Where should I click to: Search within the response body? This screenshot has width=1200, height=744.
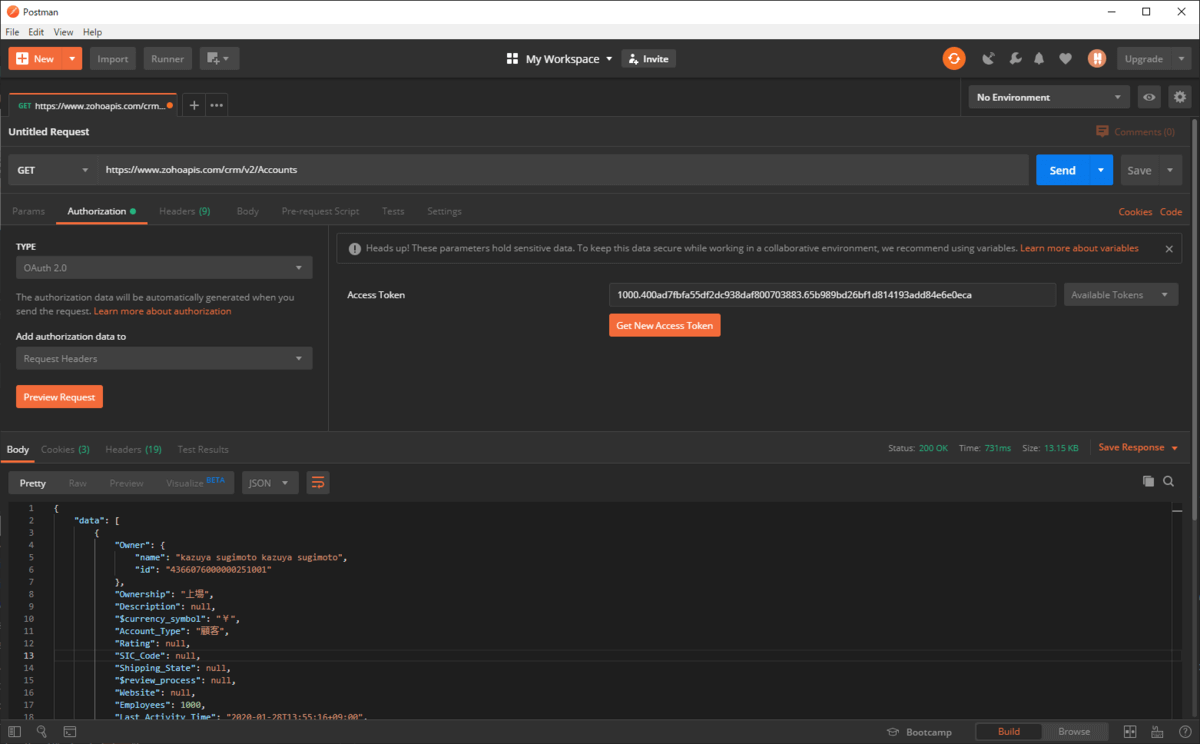[1168, 481]
